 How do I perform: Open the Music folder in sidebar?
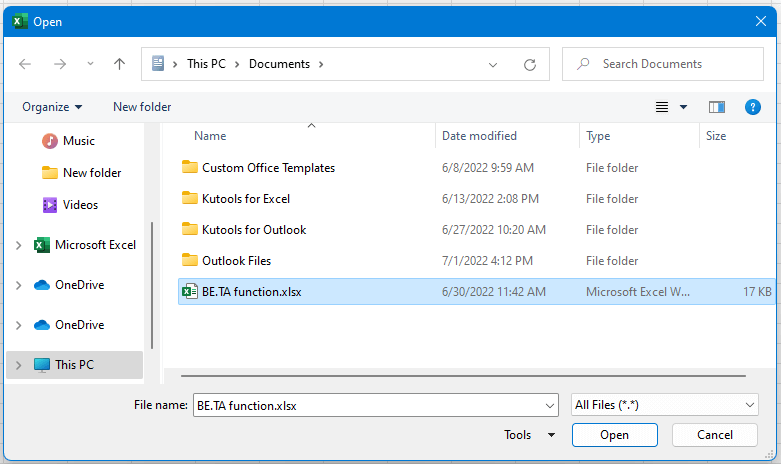(x=79, y=141)
